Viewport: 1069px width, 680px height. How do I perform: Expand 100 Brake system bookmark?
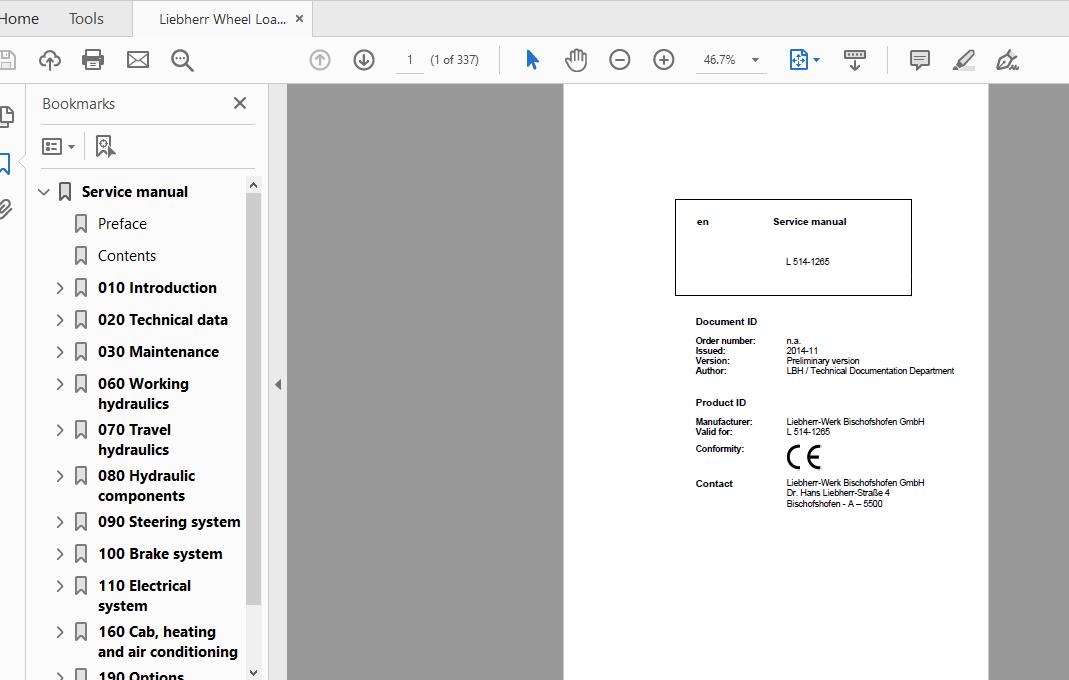point(60,555)
